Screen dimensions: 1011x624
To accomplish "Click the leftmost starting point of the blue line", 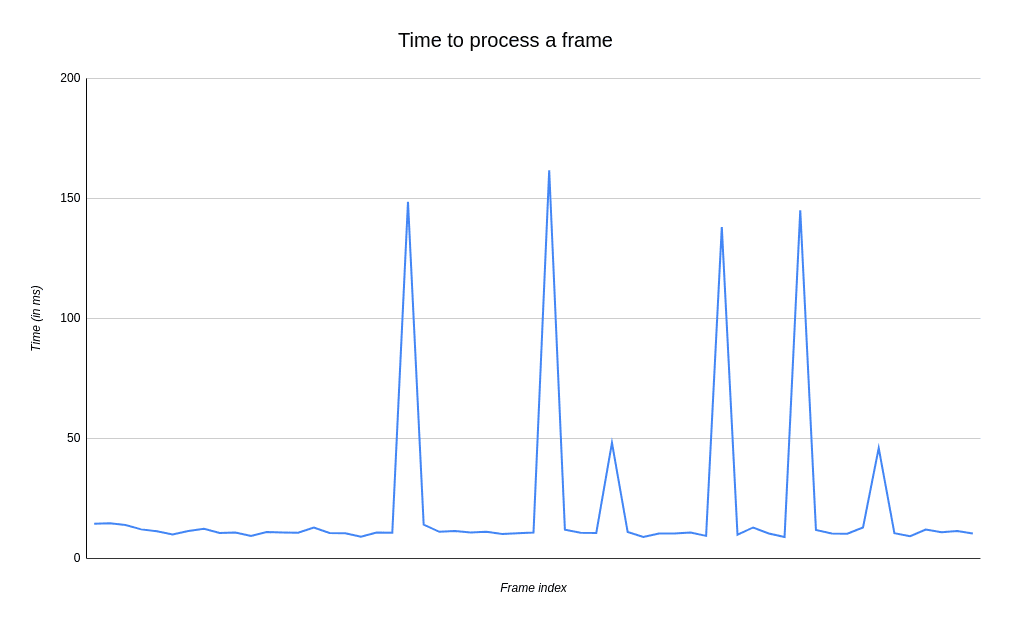I will pos(95,523).
